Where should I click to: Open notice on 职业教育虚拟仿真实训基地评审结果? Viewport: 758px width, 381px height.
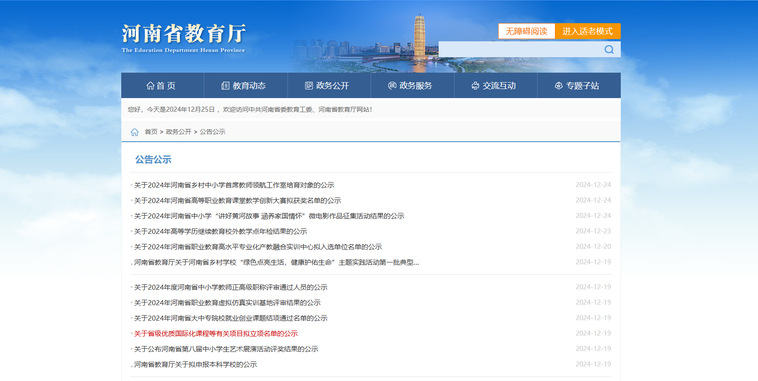tap(227, 303)
